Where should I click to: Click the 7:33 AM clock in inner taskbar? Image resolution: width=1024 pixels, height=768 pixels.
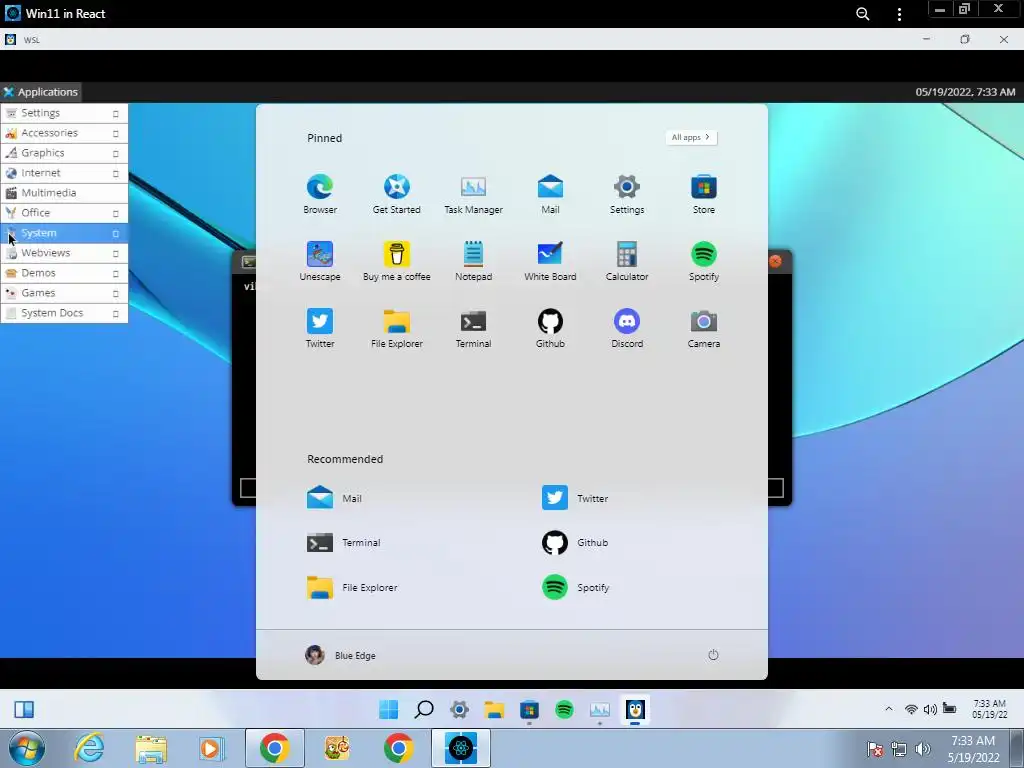click(x=989, y=709)
